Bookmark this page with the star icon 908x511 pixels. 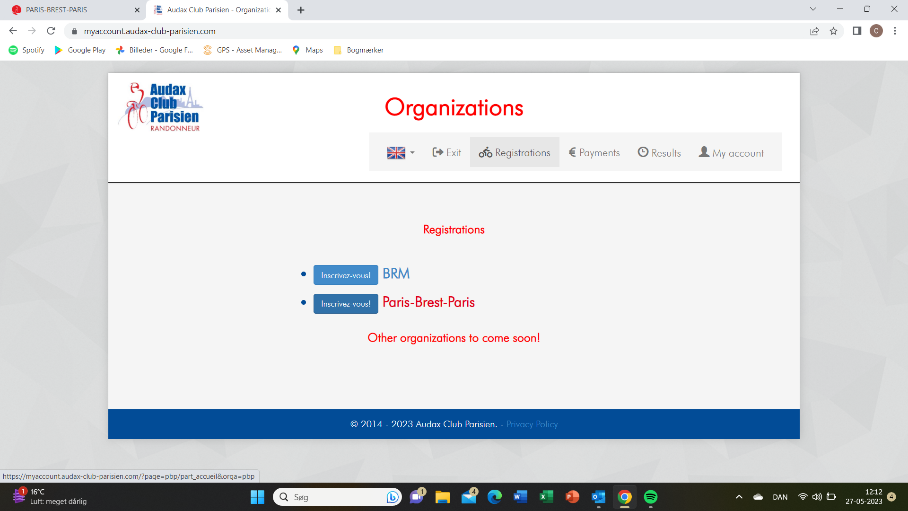pyautogui.click(x=833, y=31)
